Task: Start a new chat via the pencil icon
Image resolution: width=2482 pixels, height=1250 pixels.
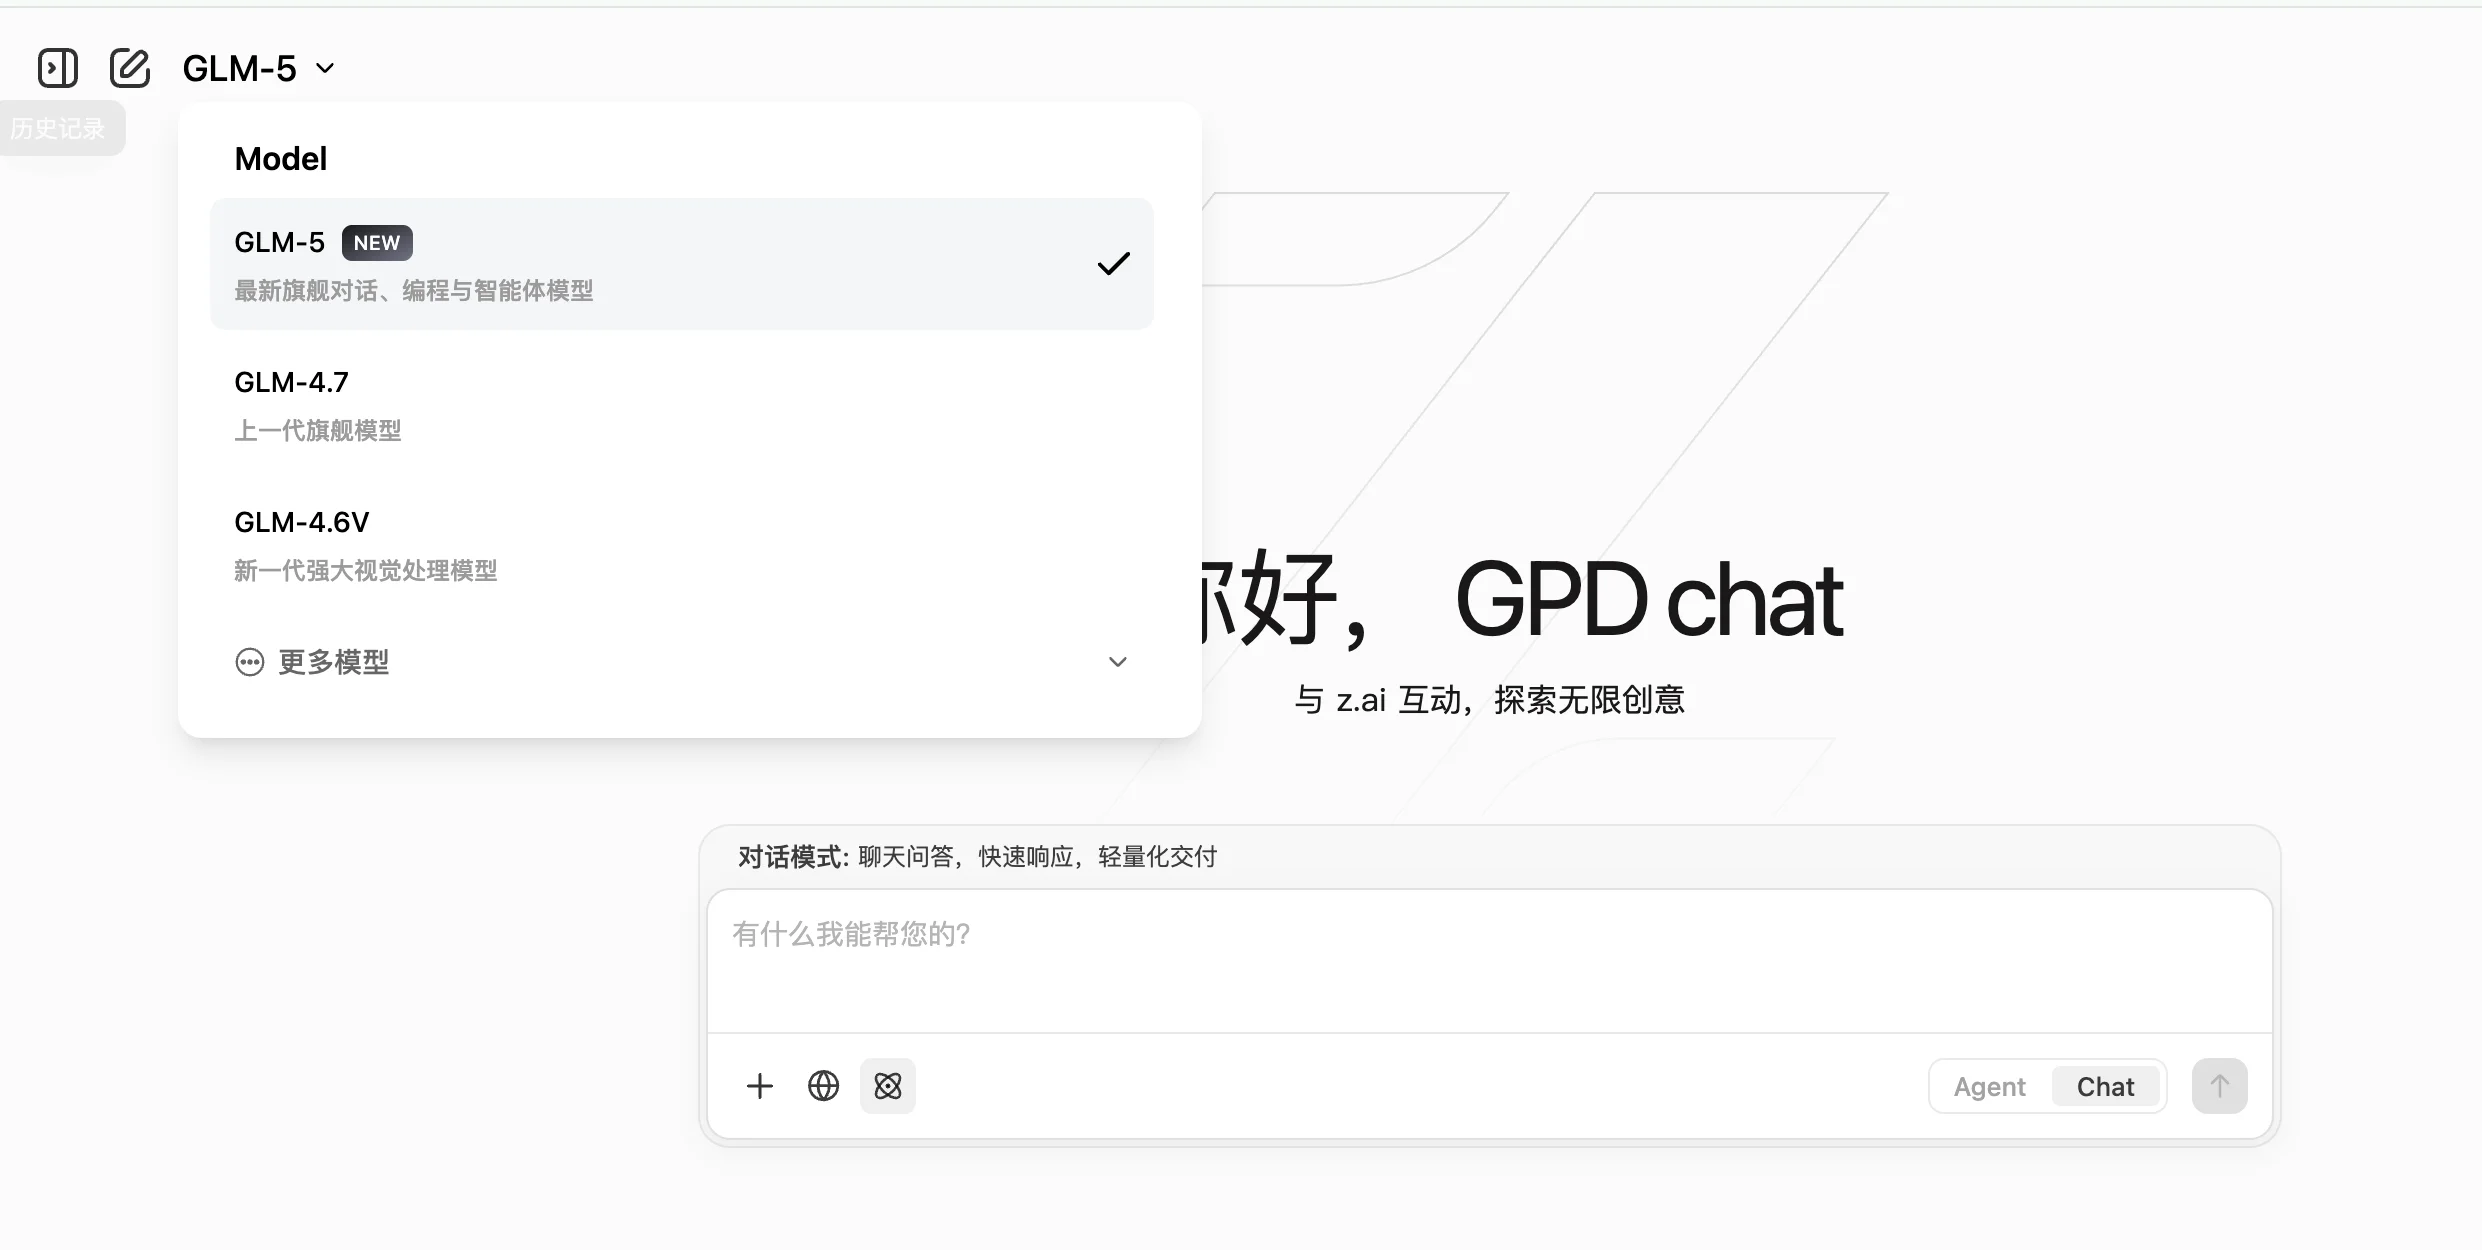Action: point(129,67)
